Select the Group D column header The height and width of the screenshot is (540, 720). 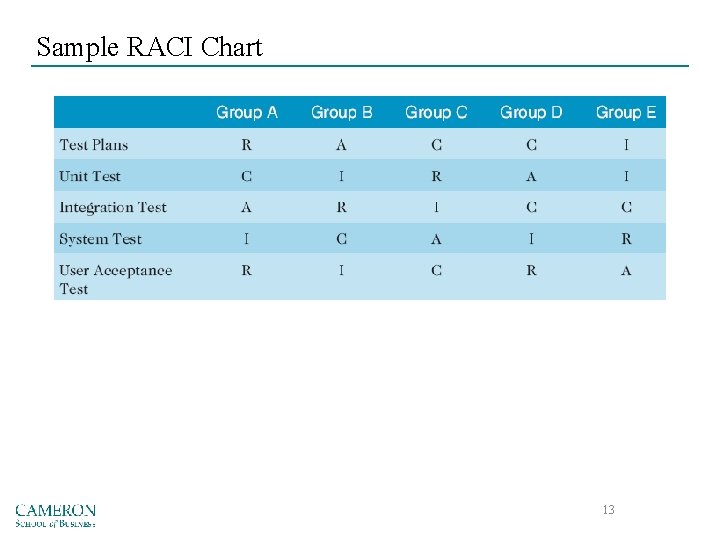pos(531,112)
